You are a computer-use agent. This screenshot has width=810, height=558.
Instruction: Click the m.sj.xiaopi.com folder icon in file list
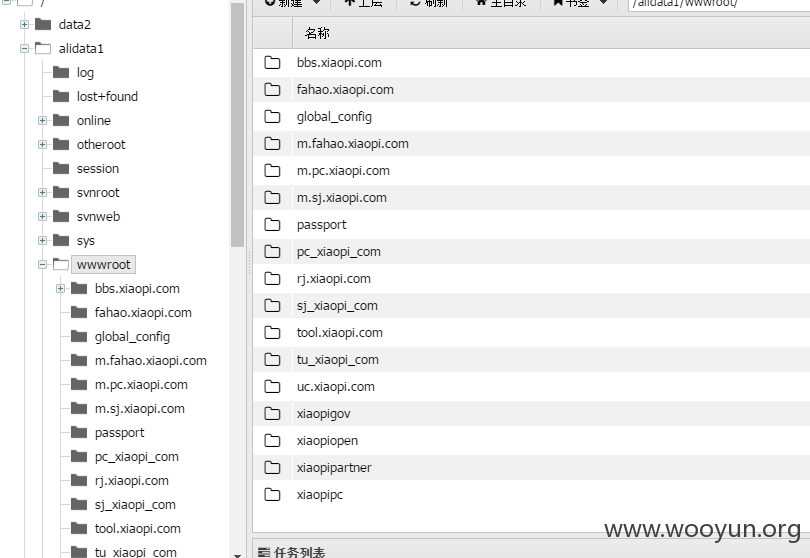pos(272,197)
